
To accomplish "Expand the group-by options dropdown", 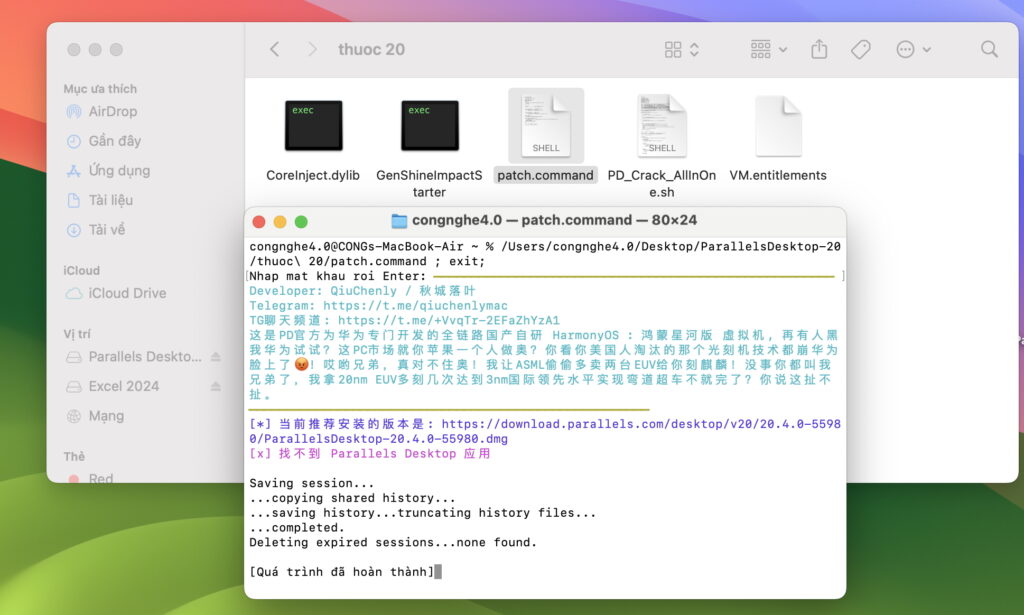I will tap(768, 49).
